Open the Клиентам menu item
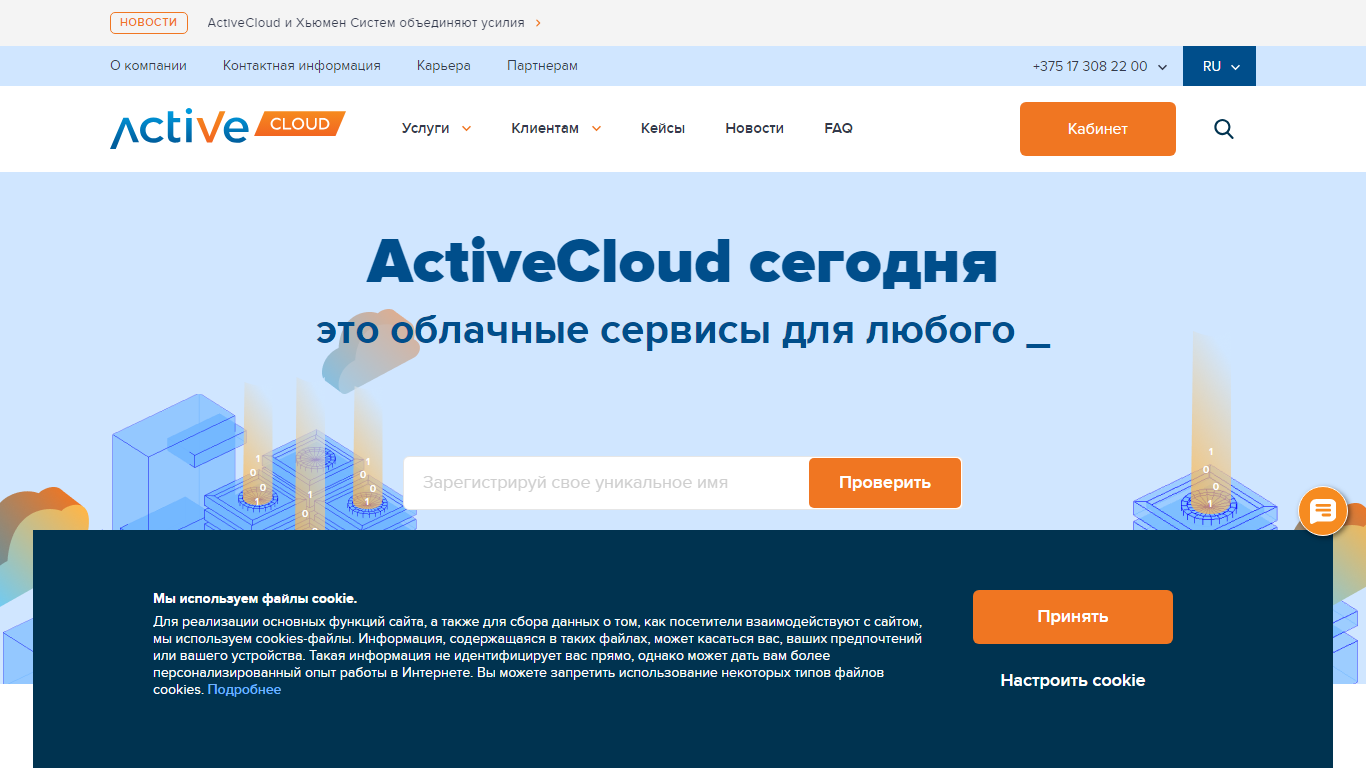This screenshot has width=1366, height=768. (545, 128)
